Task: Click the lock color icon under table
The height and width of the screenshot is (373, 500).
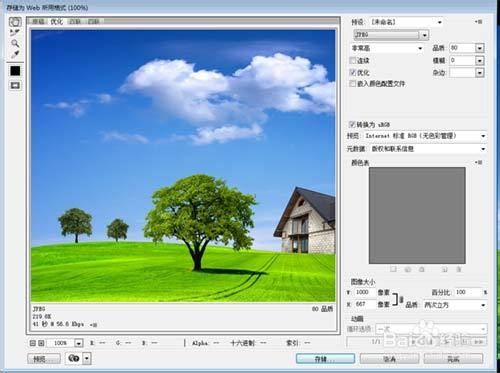Action: 422,269
